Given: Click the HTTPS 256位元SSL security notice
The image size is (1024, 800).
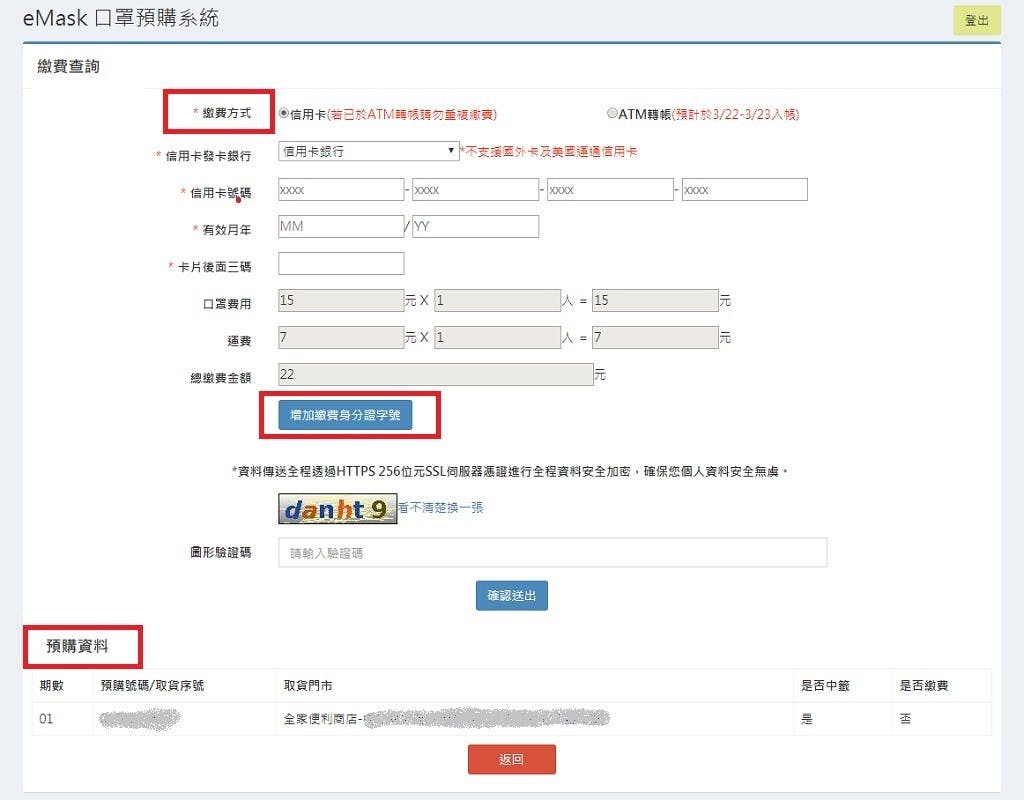Looking at the screenshot, I should [509, 472].
